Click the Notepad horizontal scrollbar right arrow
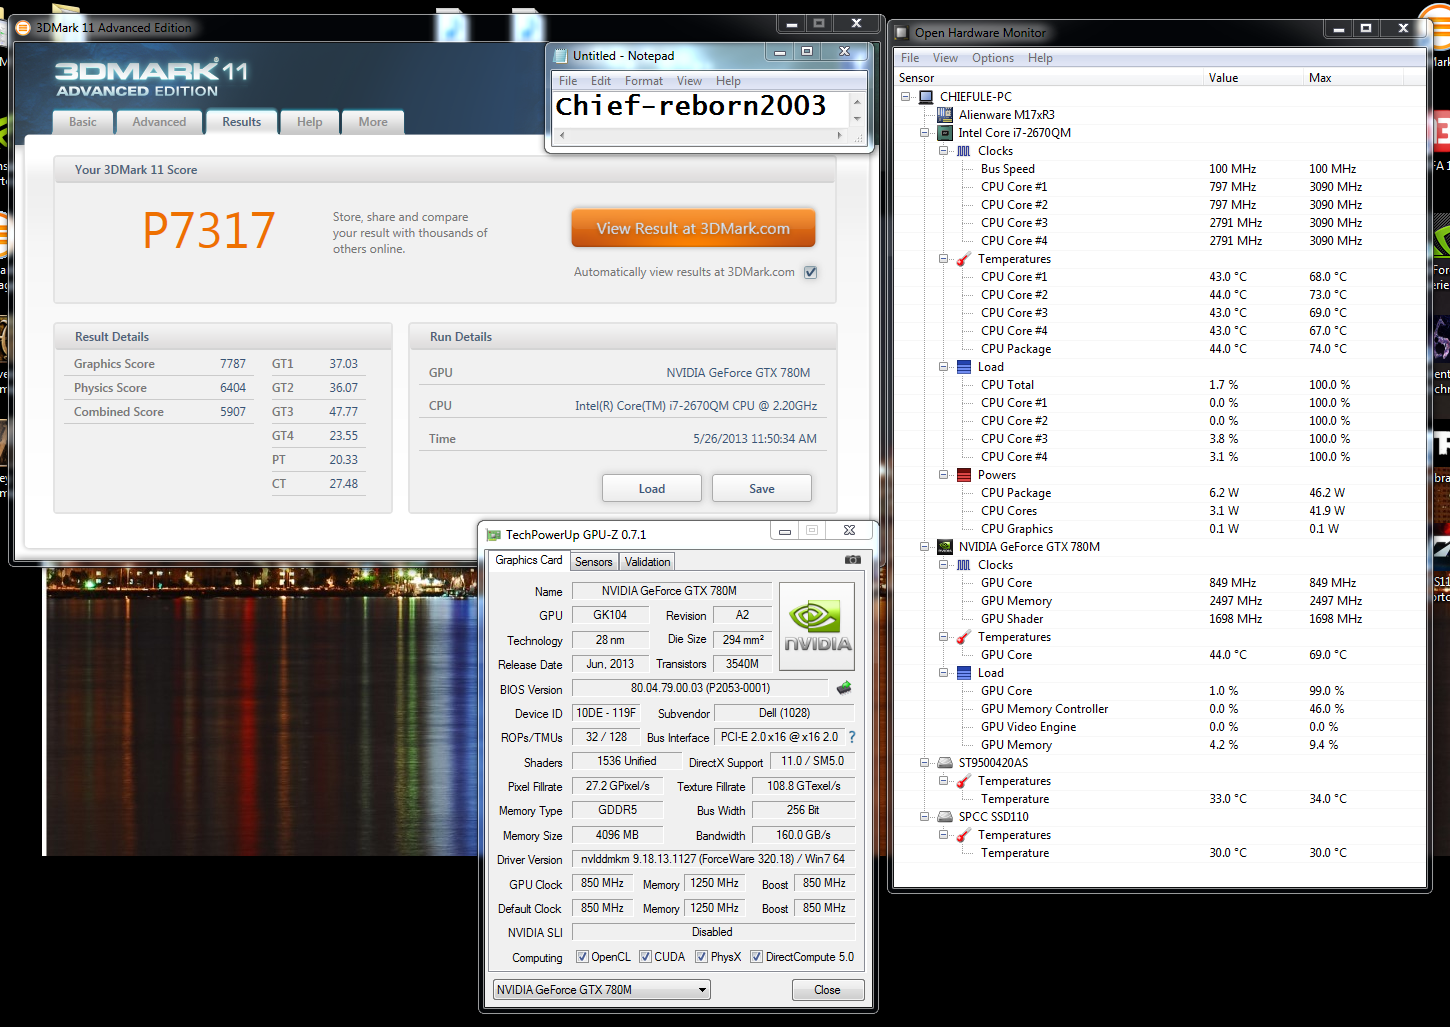The image size is (1450, 1027). point(839,135)
